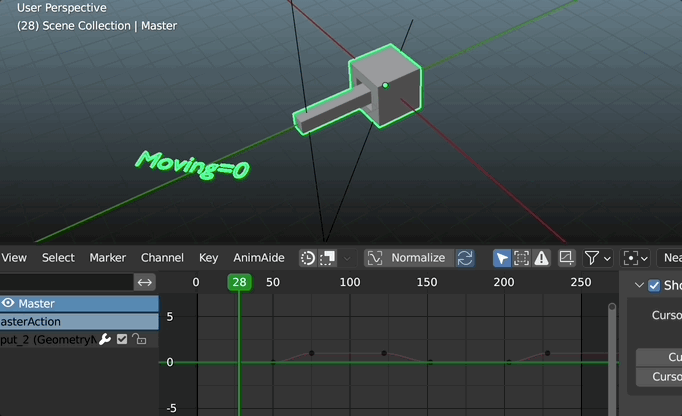Image resolution: width=682 pixels, height=416 pixels.
Task: Select the keyframe point near frame 203
Action: pos(509,362)
